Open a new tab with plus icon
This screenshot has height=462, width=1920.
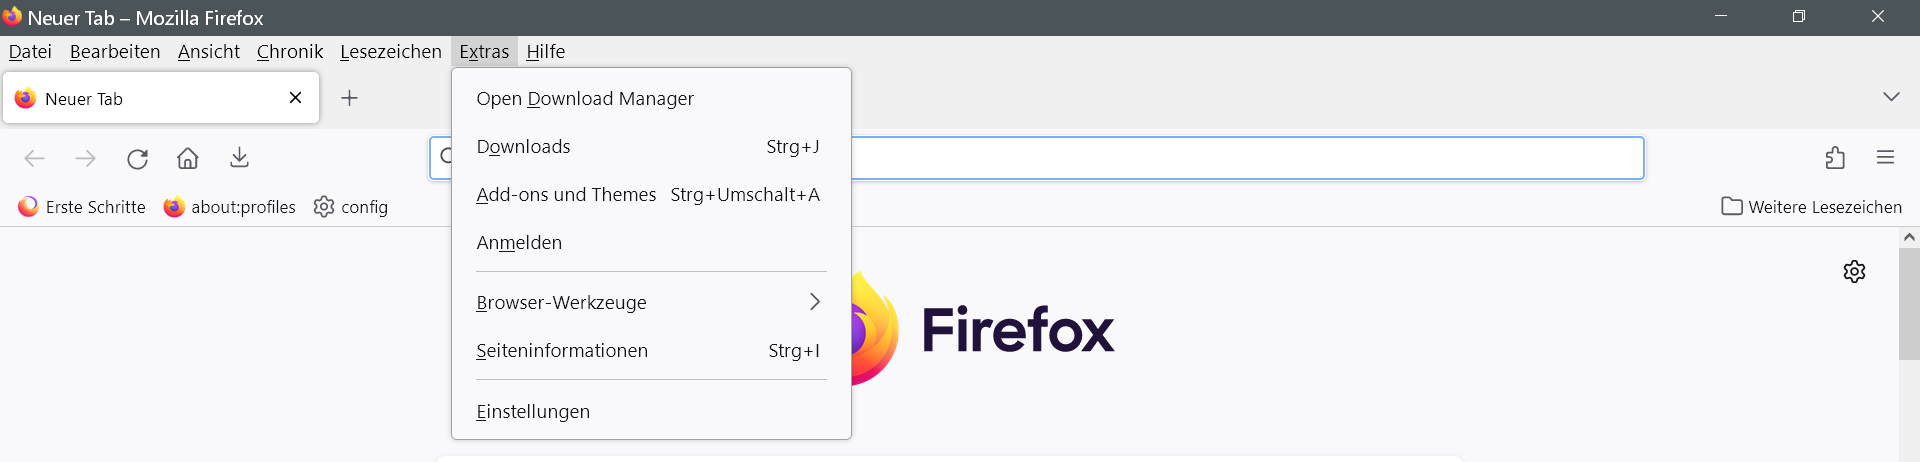[349, 98]
